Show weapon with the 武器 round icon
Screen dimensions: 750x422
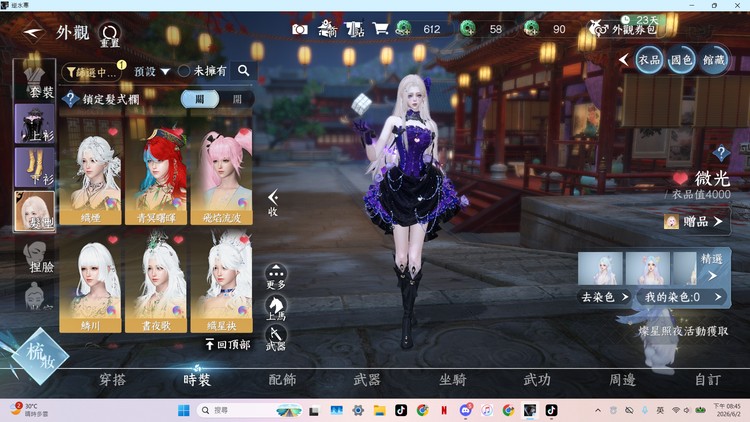(x=276, y=338)
